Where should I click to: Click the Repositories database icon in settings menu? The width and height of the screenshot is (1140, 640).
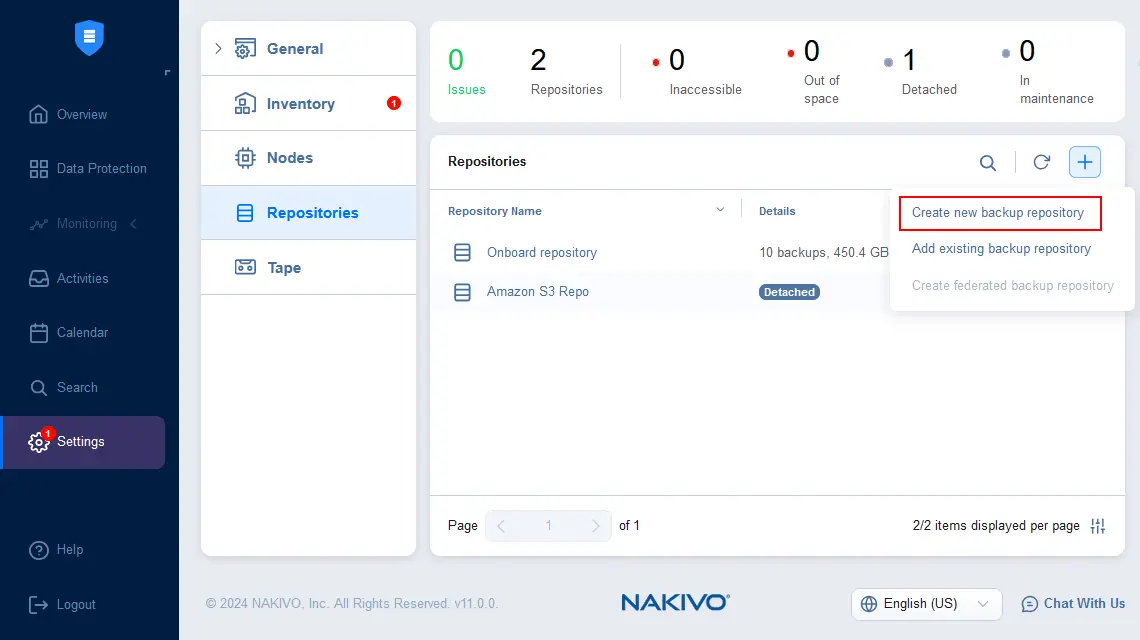tap(245, 213)
